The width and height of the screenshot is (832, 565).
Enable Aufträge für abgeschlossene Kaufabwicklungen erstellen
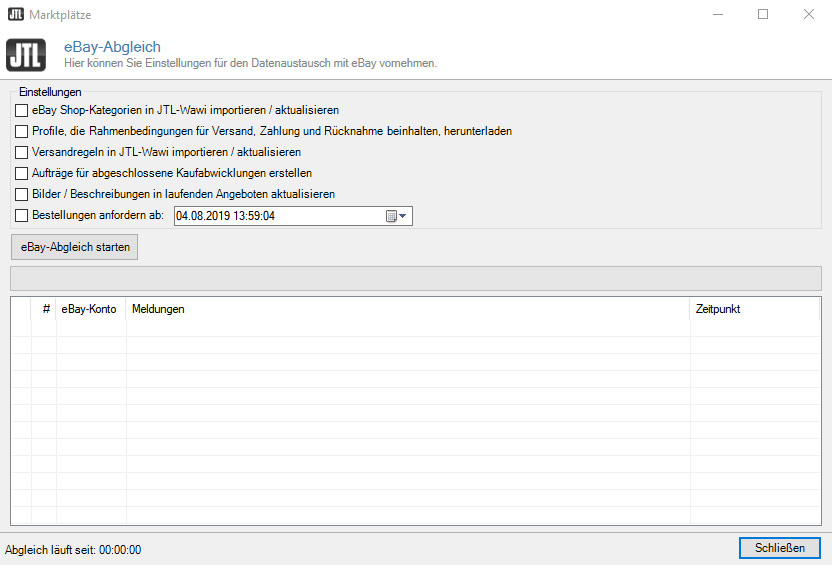pyautogui.click(x=22, y=173)
